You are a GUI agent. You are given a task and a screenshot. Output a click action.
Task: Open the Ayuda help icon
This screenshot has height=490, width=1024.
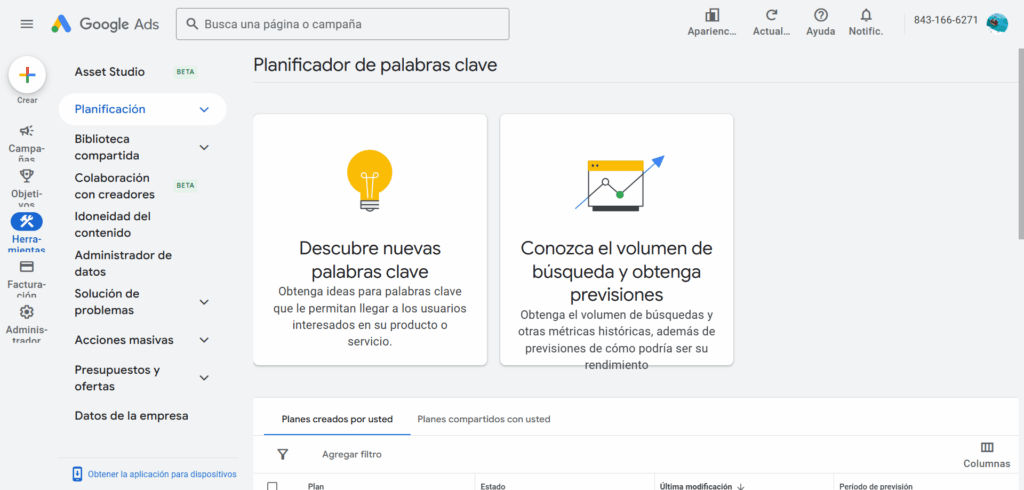click(x=821, y=16)
